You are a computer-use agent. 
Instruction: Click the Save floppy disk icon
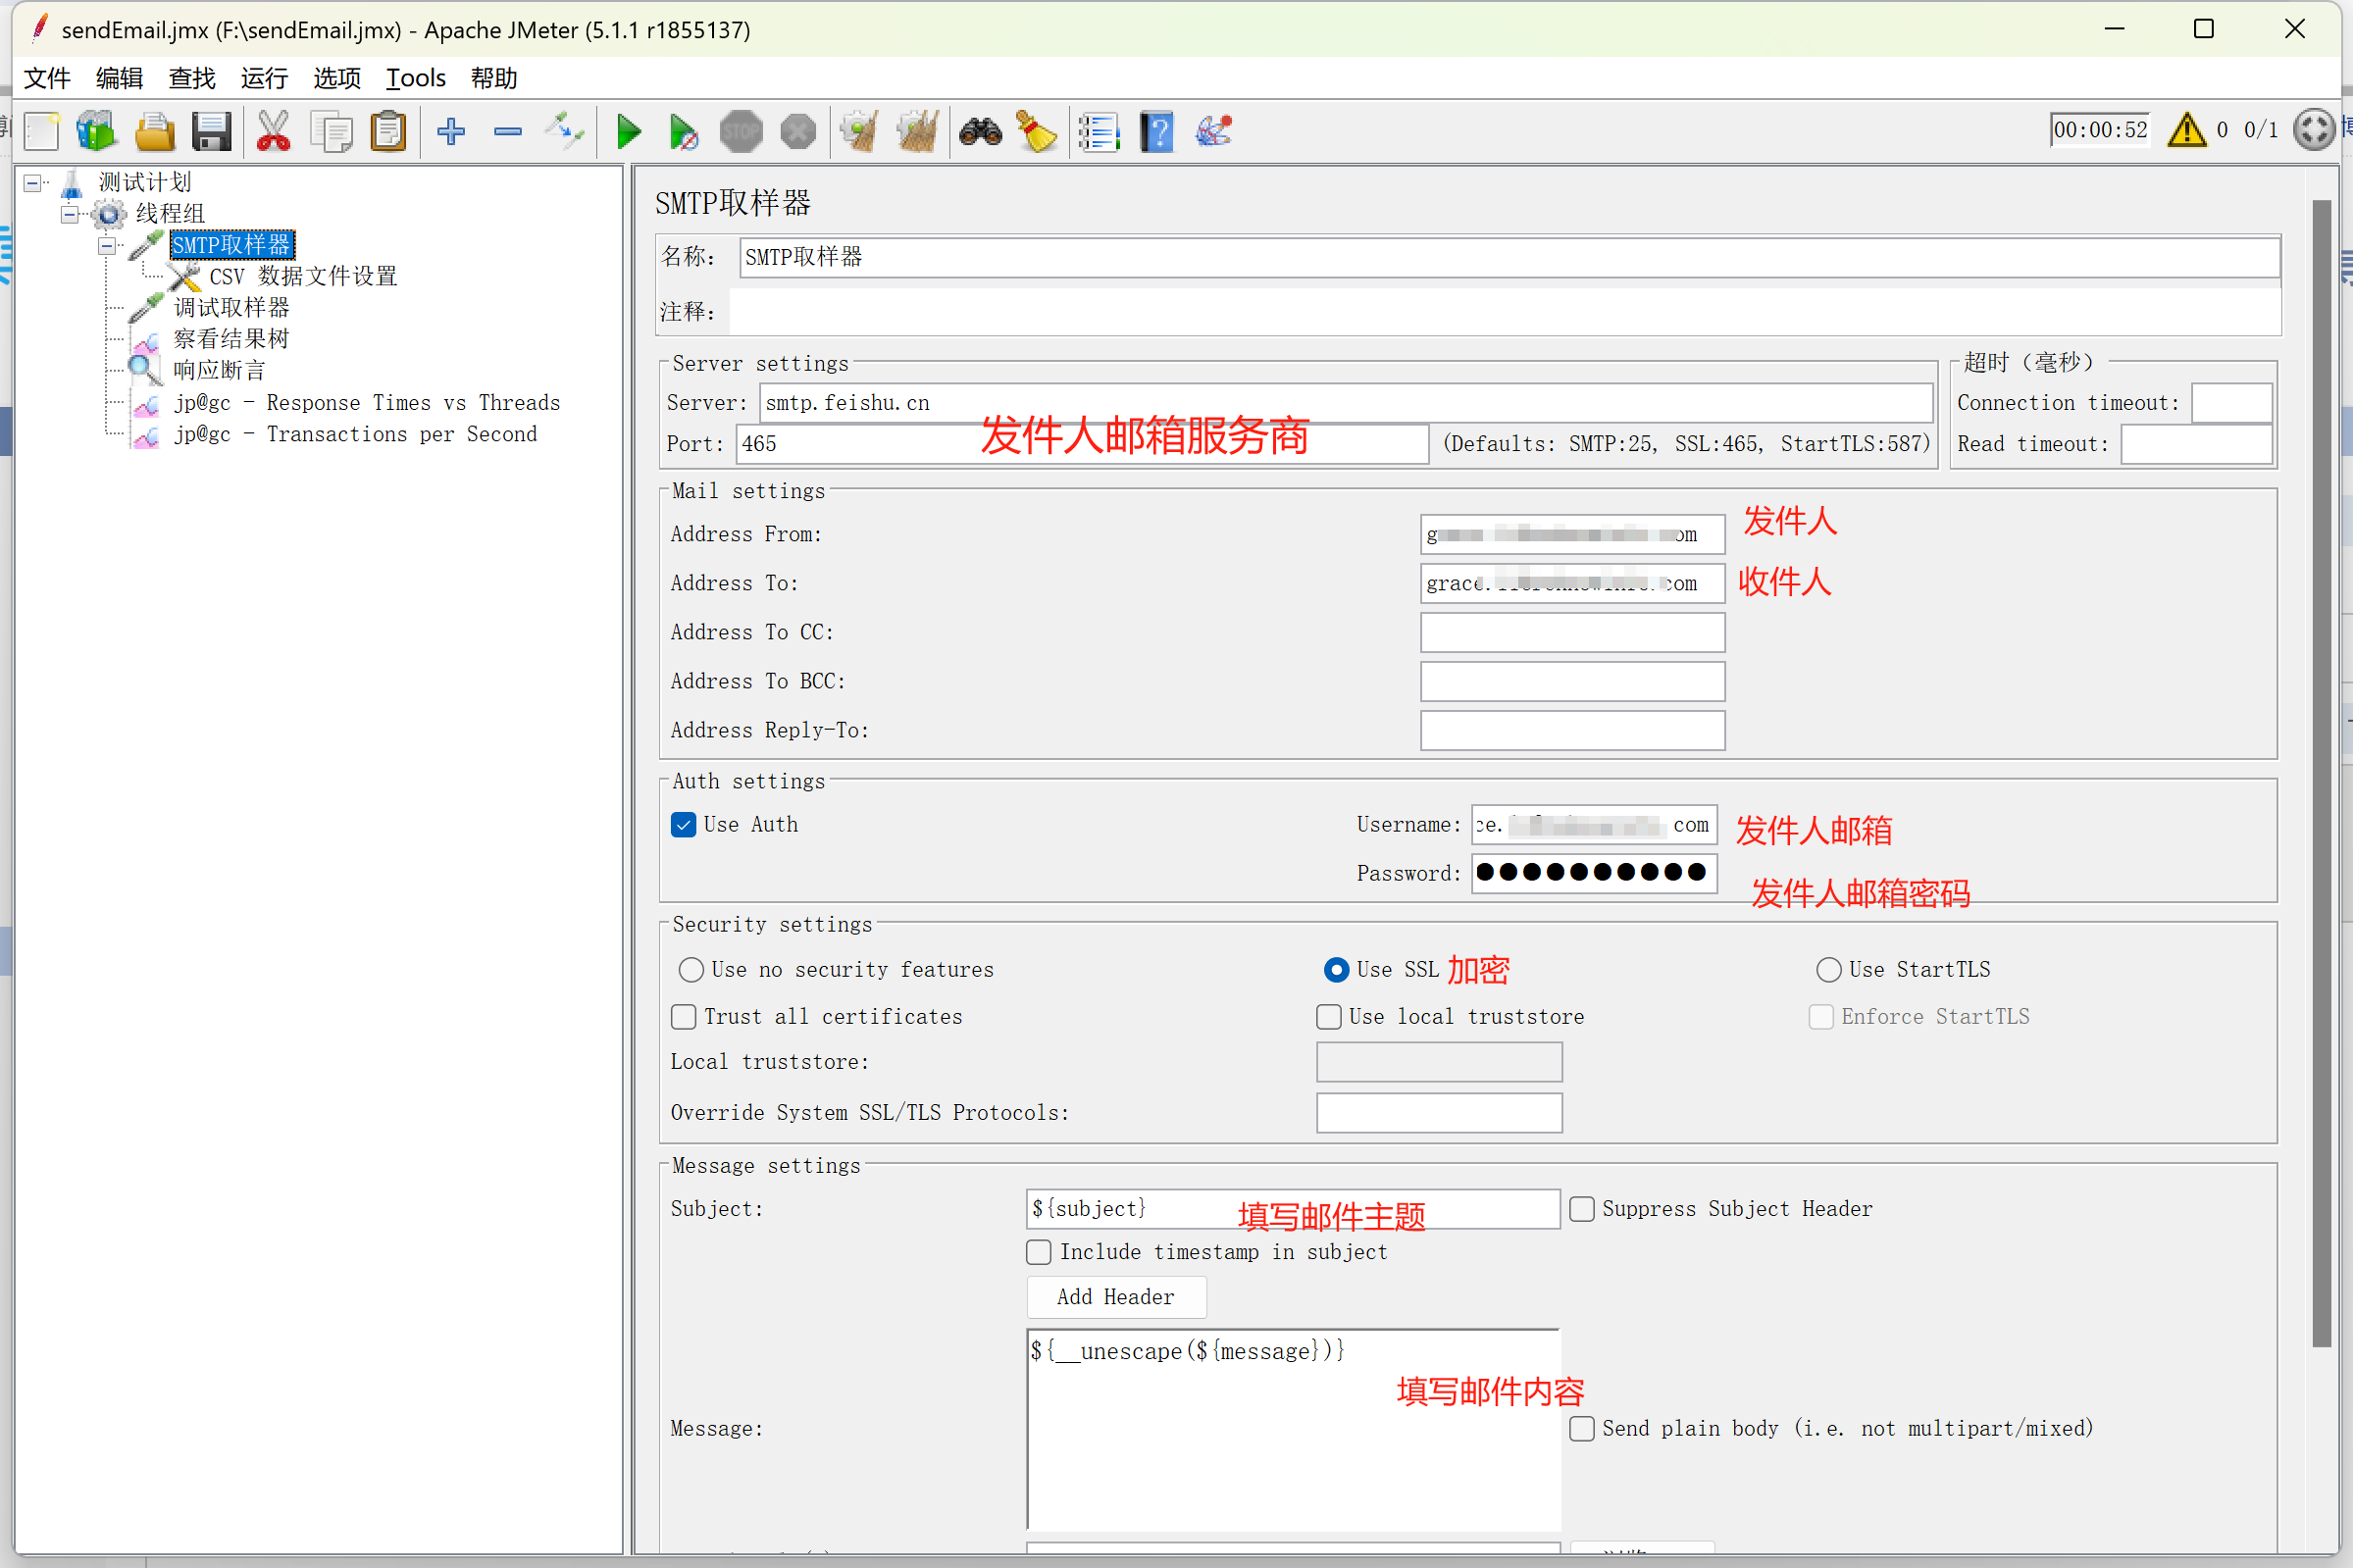[212, 131]
